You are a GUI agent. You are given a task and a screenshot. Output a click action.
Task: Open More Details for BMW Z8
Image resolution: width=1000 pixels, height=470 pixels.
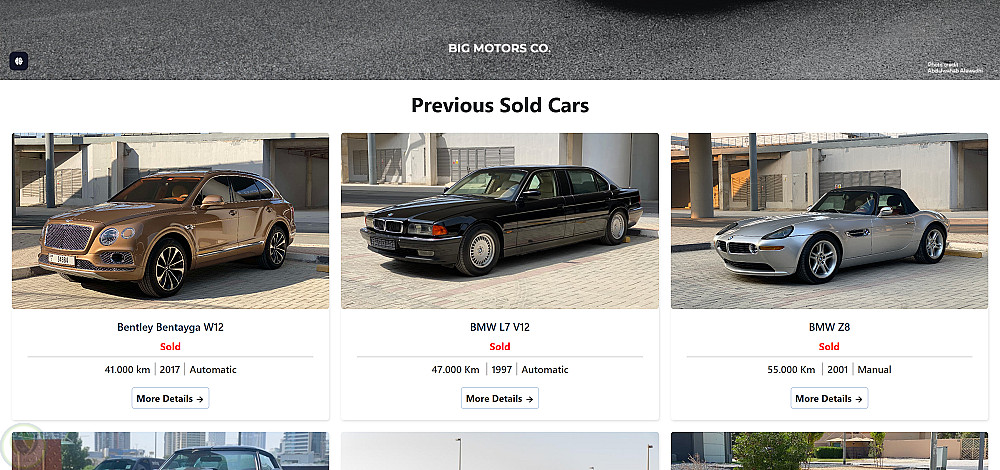[829, 399]
